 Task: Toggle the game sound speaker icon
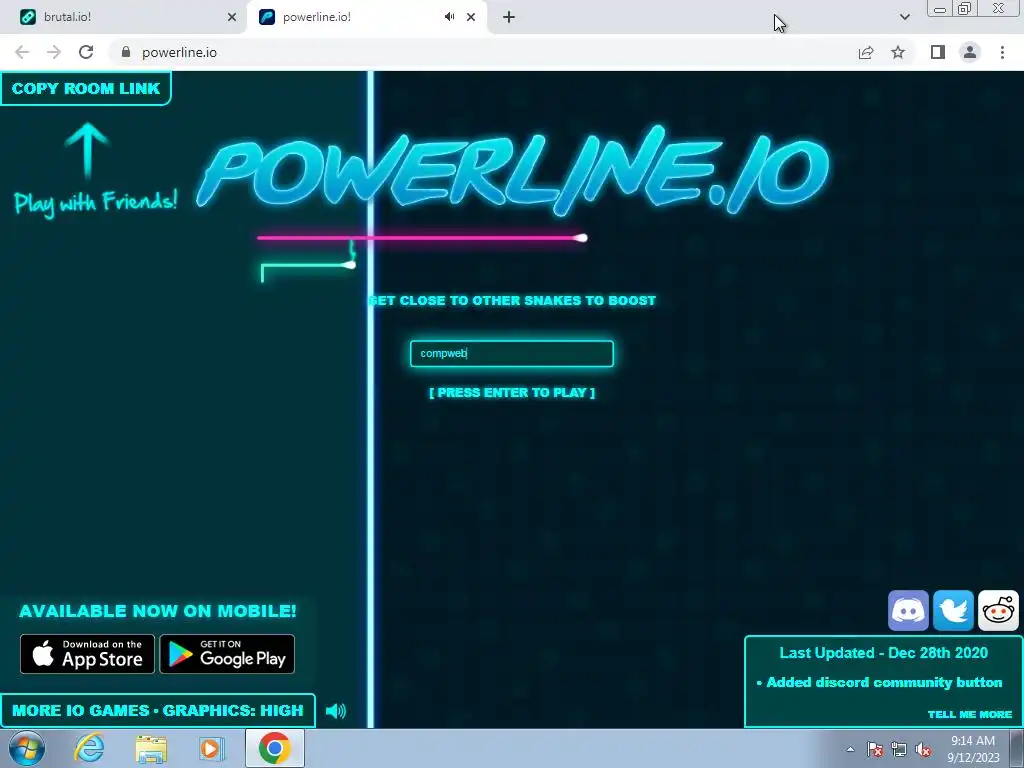tap(336, 711)
